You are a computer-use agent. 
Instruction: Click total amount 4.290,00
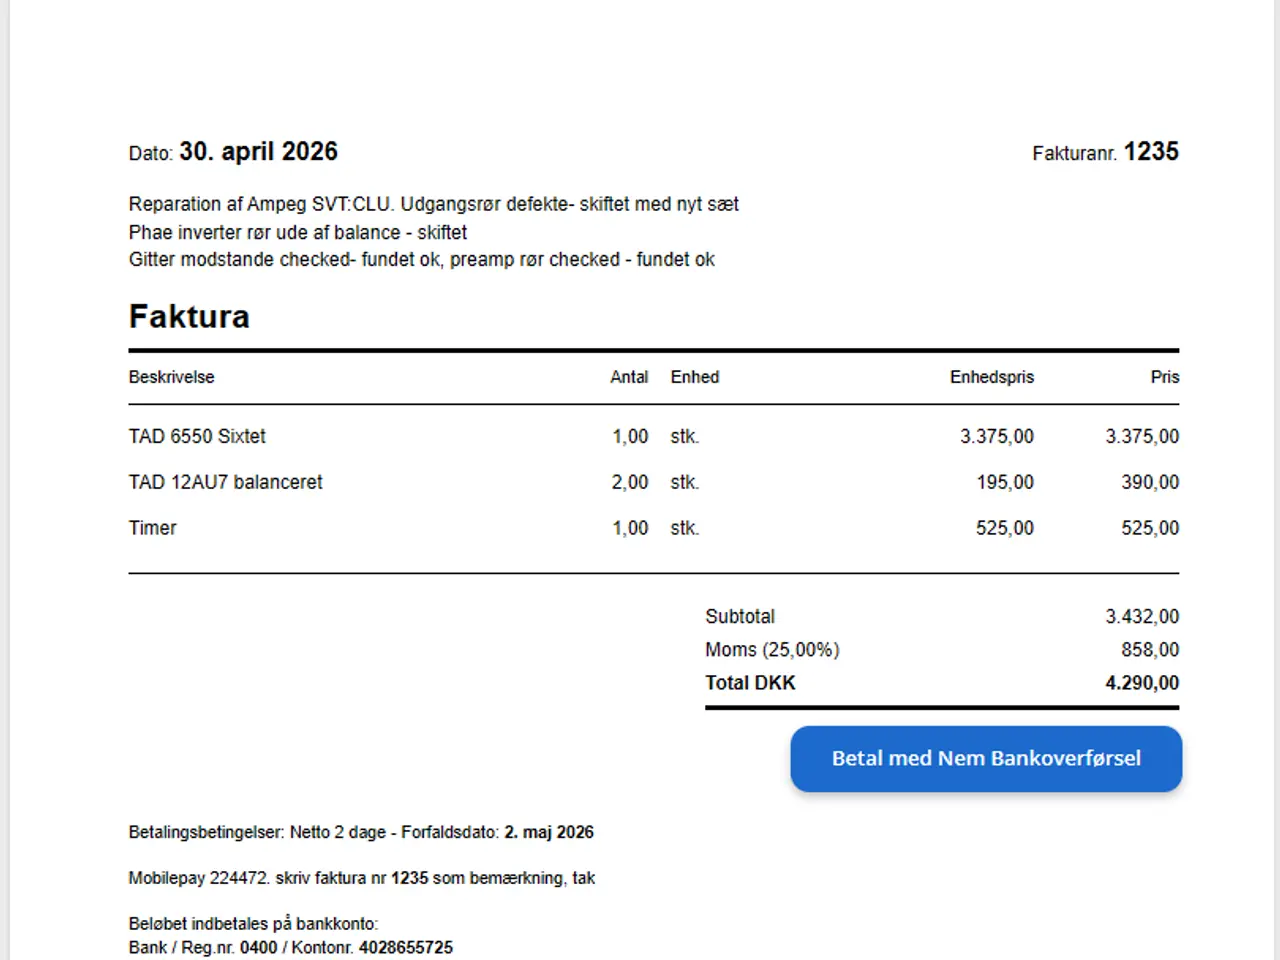pos(1142,683)
